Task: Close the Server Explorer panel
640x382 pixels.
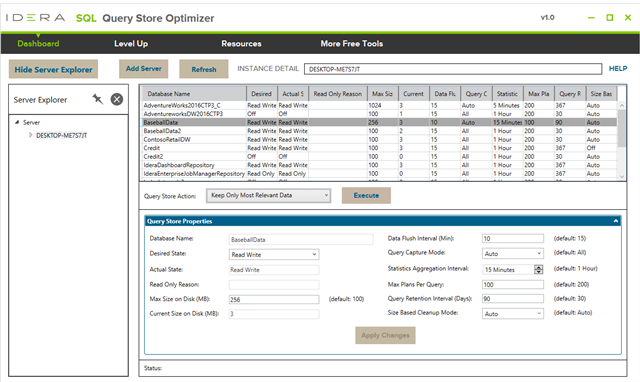Action: [117, 99]
